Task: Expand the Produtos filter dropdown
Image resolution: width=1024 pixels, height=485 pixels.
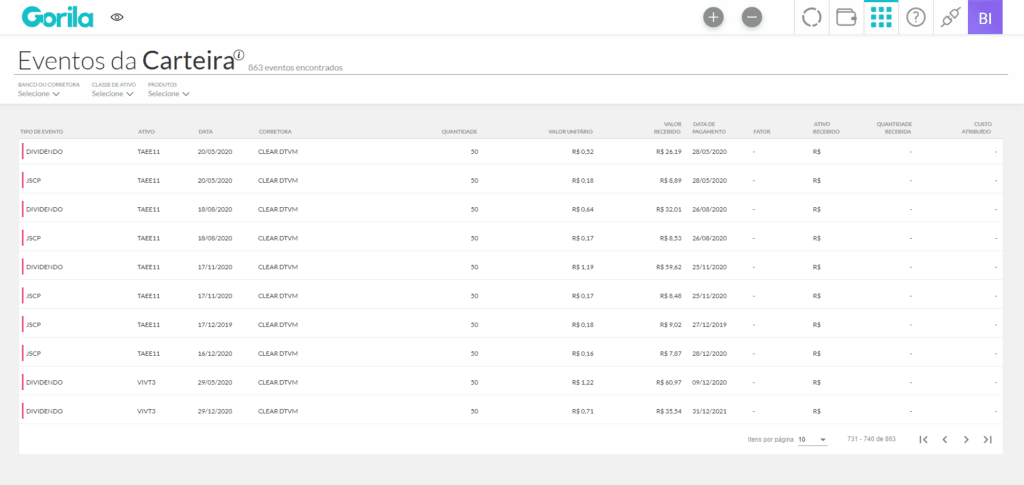Action: (x=168, y=94)
